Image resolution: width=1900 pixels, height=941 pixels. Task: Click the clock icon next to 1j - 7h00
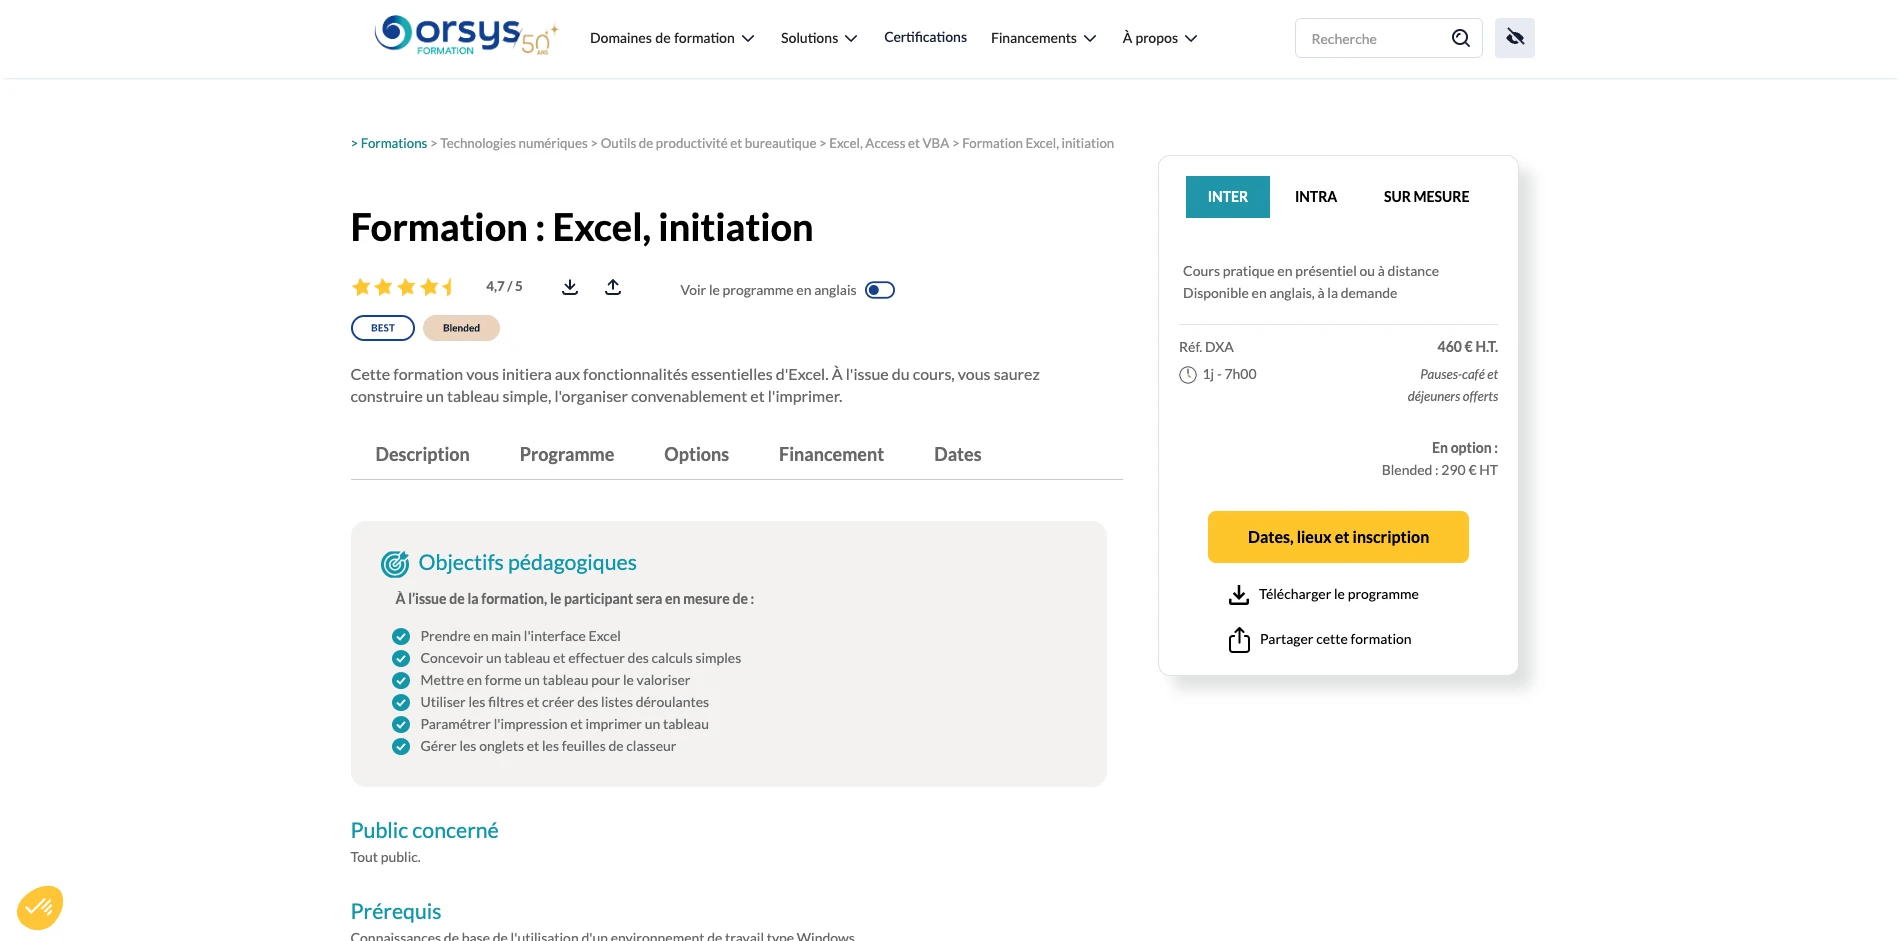[x=1188, y=375]
